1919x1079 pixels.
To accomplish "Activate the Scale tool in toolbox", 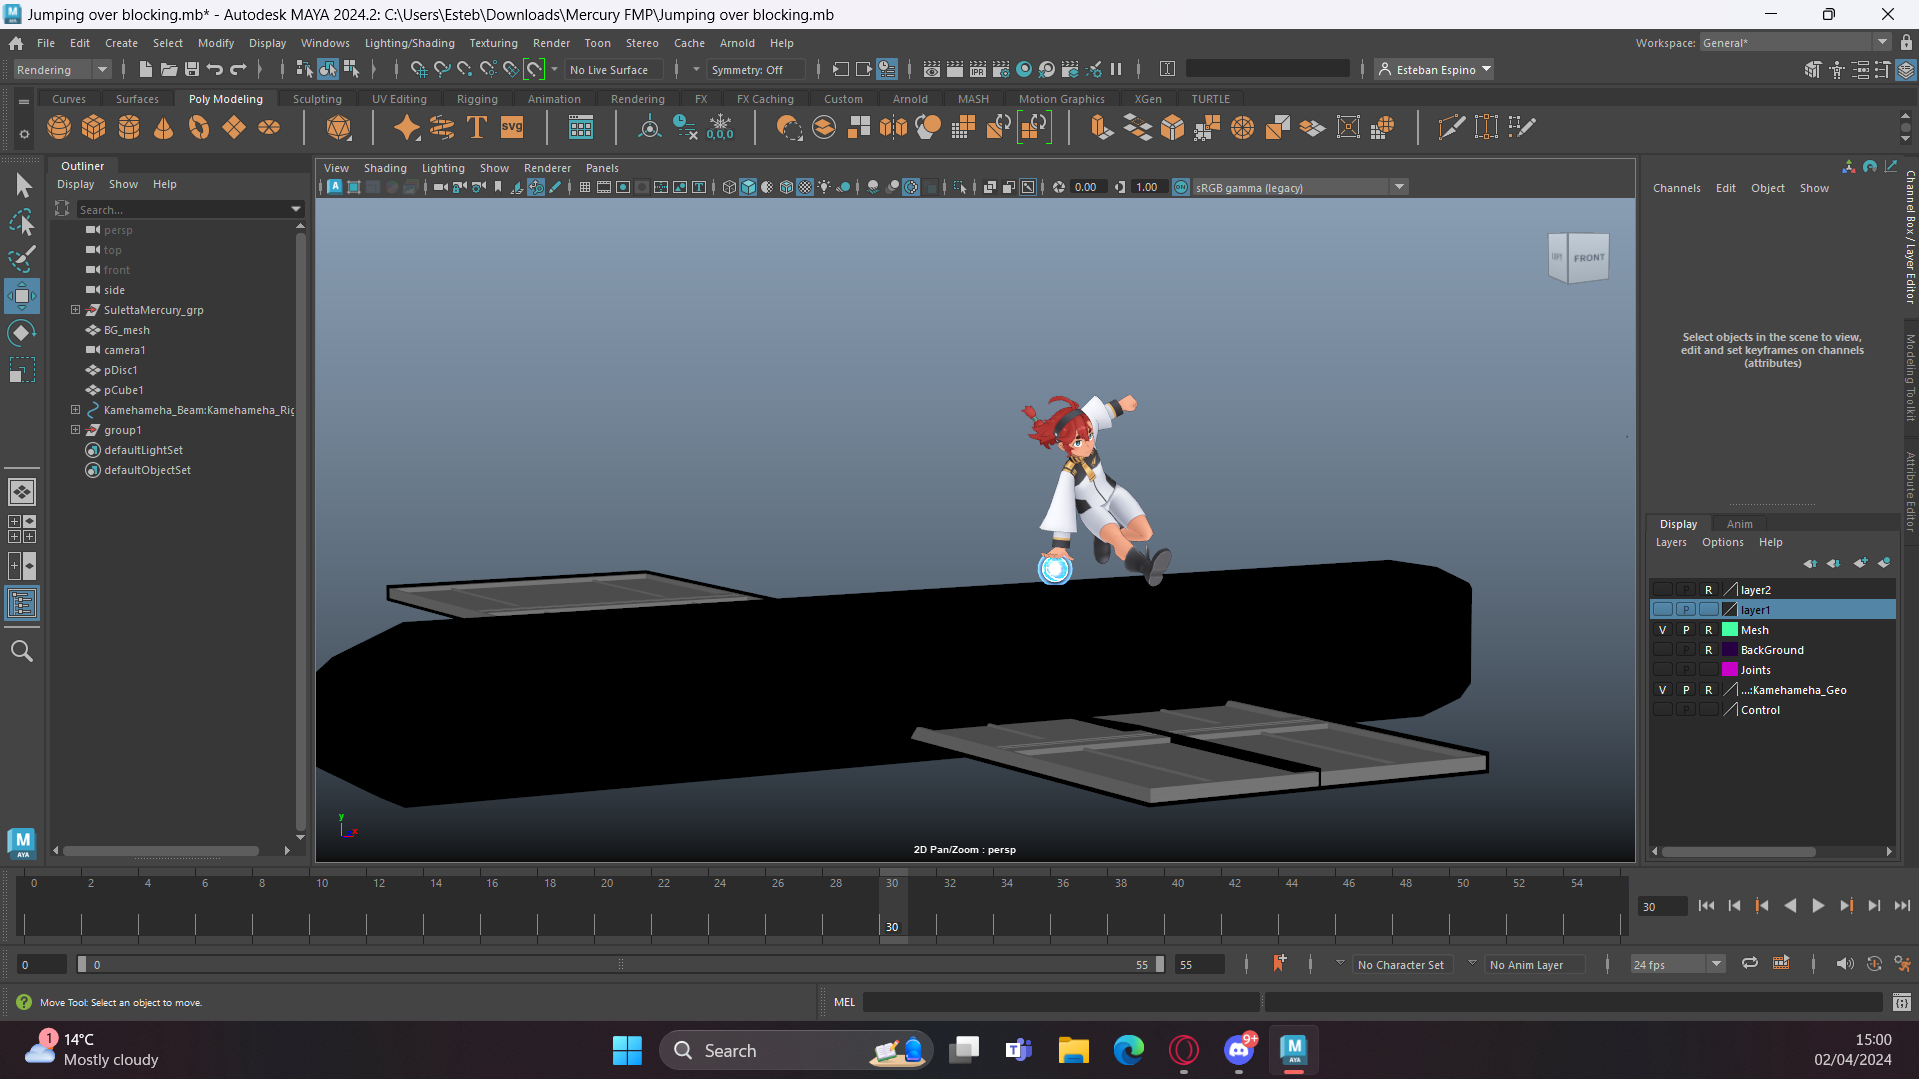I will (22, 370).
